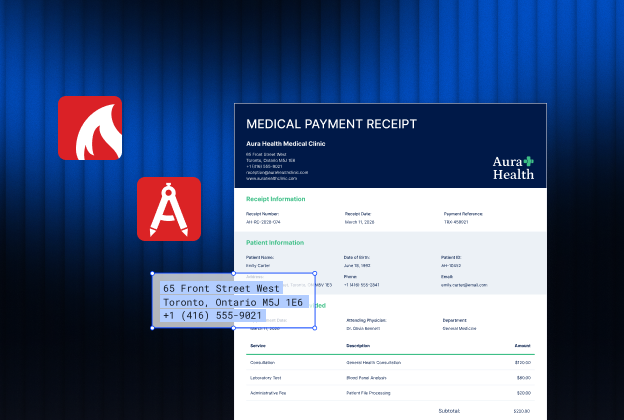Click the "Payment Reference:" label
Viewport: 624px width, 420px height.
click(463, 214)
